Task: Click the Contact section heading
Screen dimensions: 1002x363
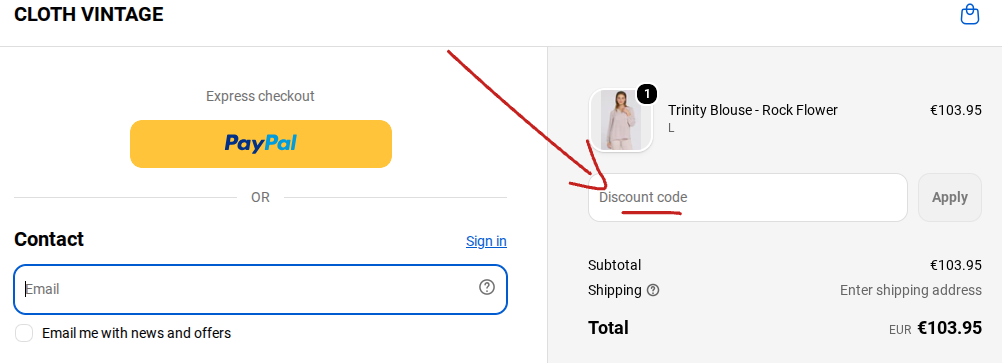Action: [49, 239]
